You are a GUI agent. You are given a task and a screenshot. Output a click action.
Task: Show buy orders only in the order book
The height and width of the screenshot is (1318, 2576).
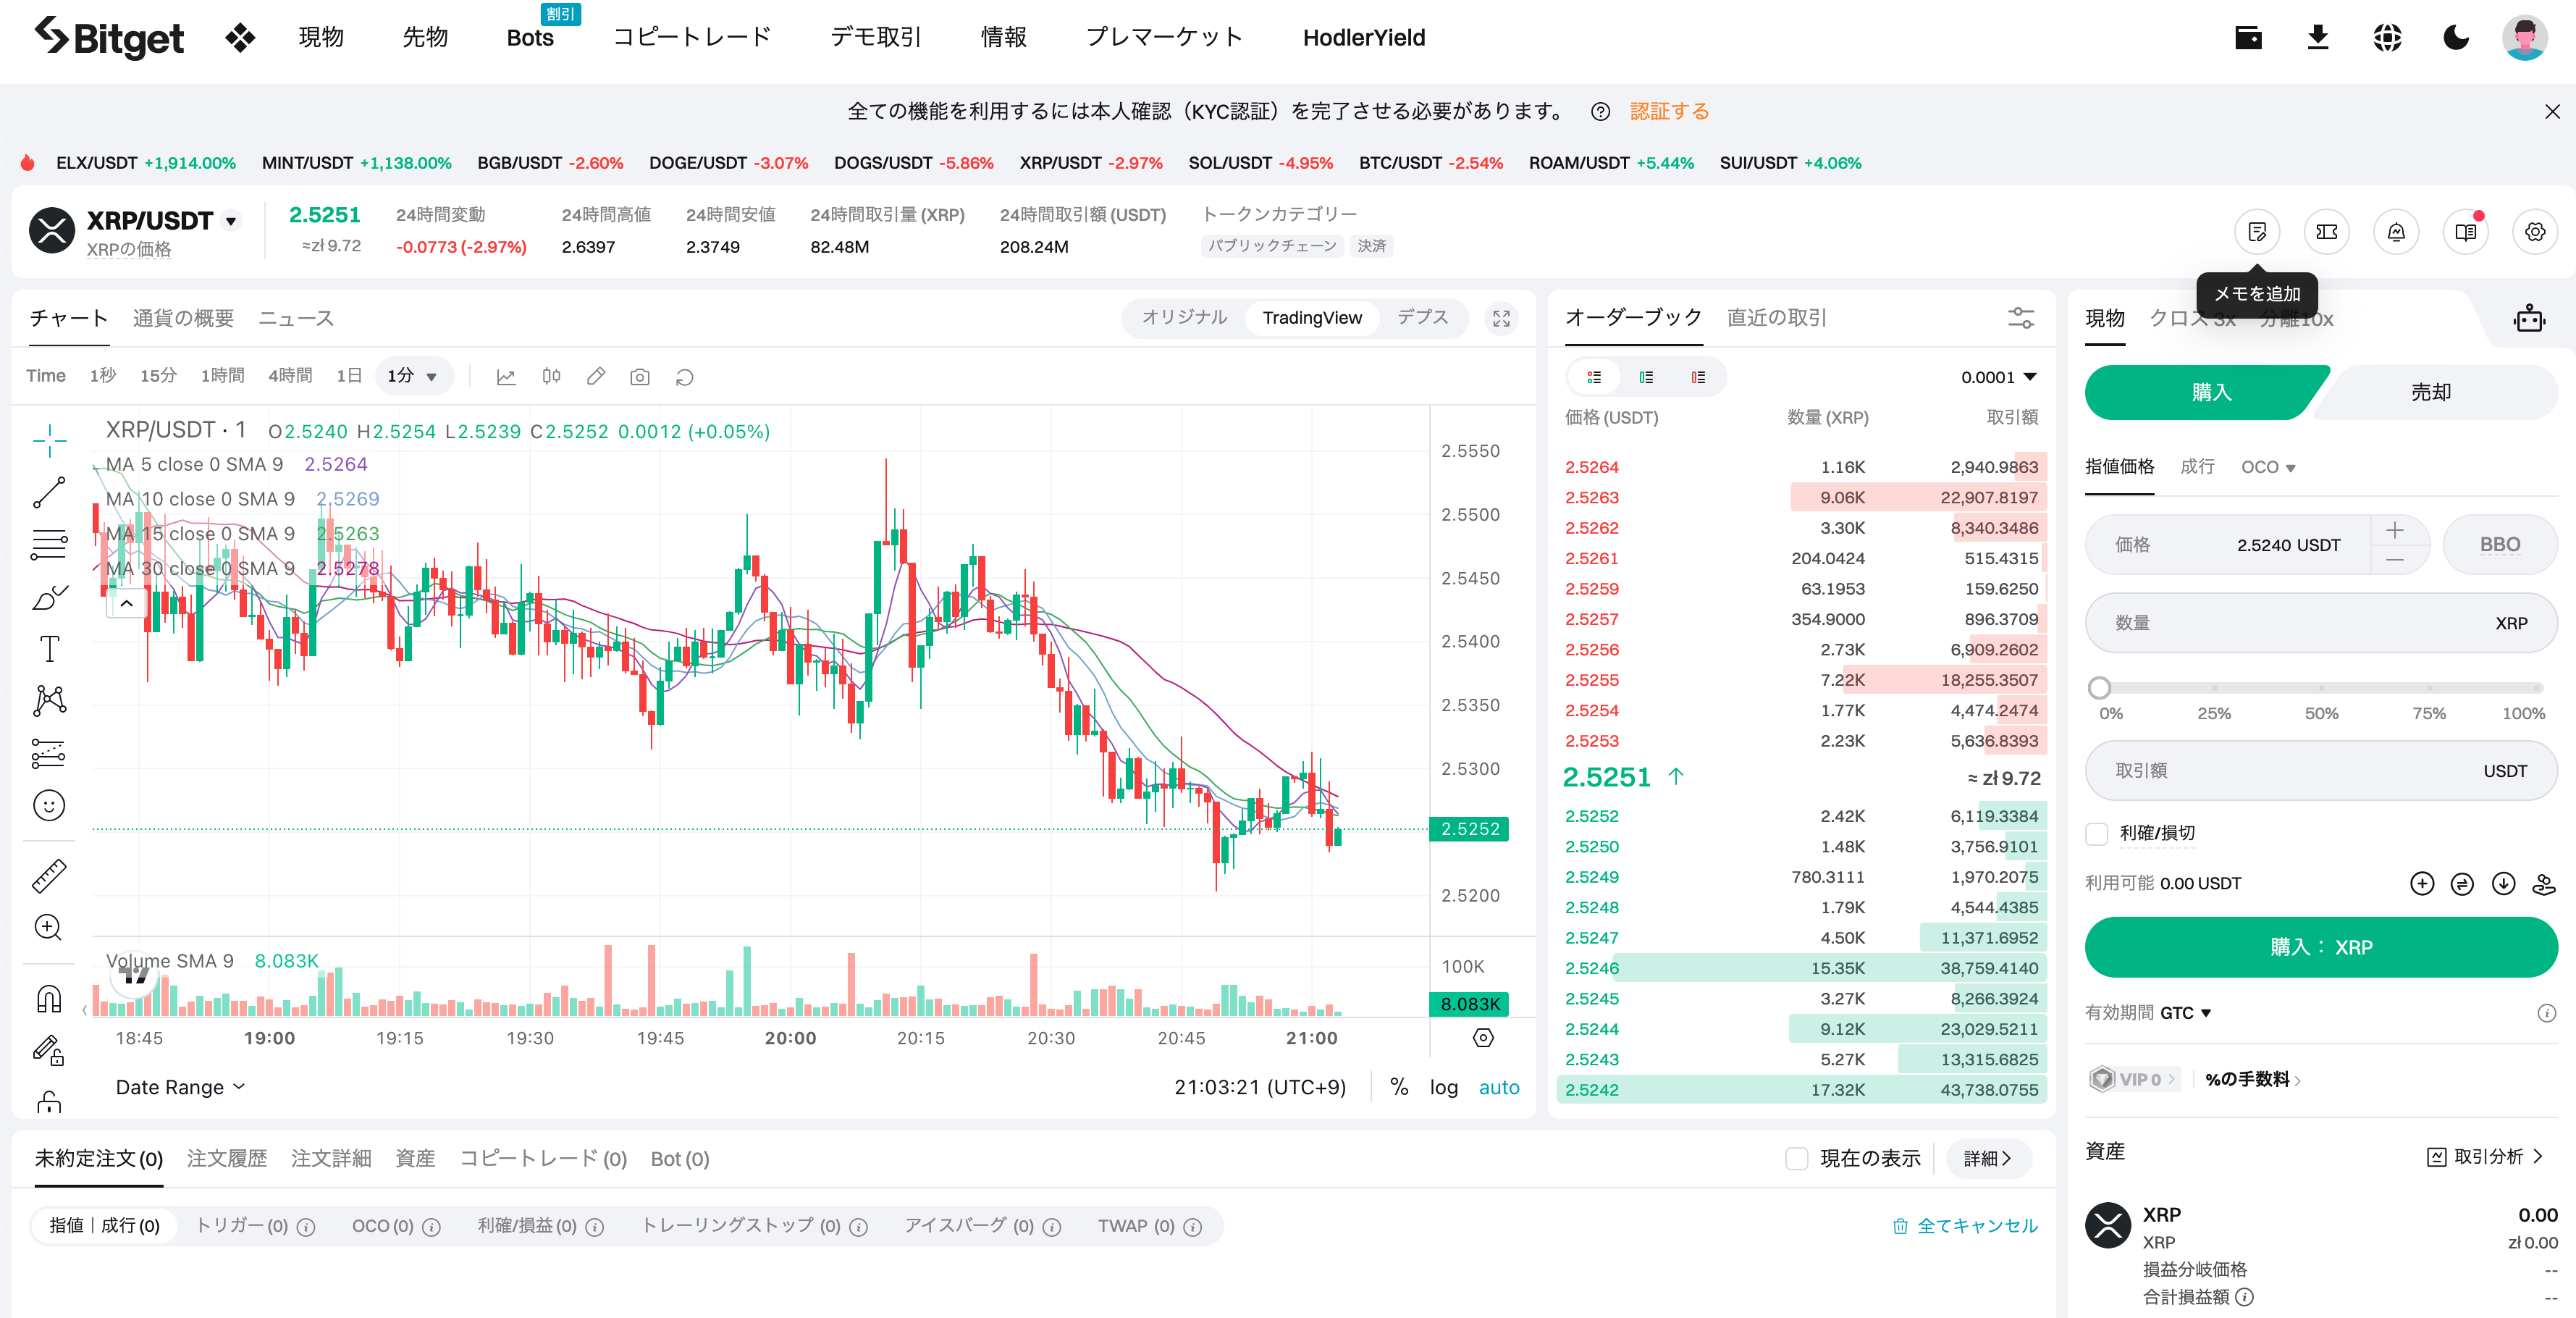click(1646, 377)
